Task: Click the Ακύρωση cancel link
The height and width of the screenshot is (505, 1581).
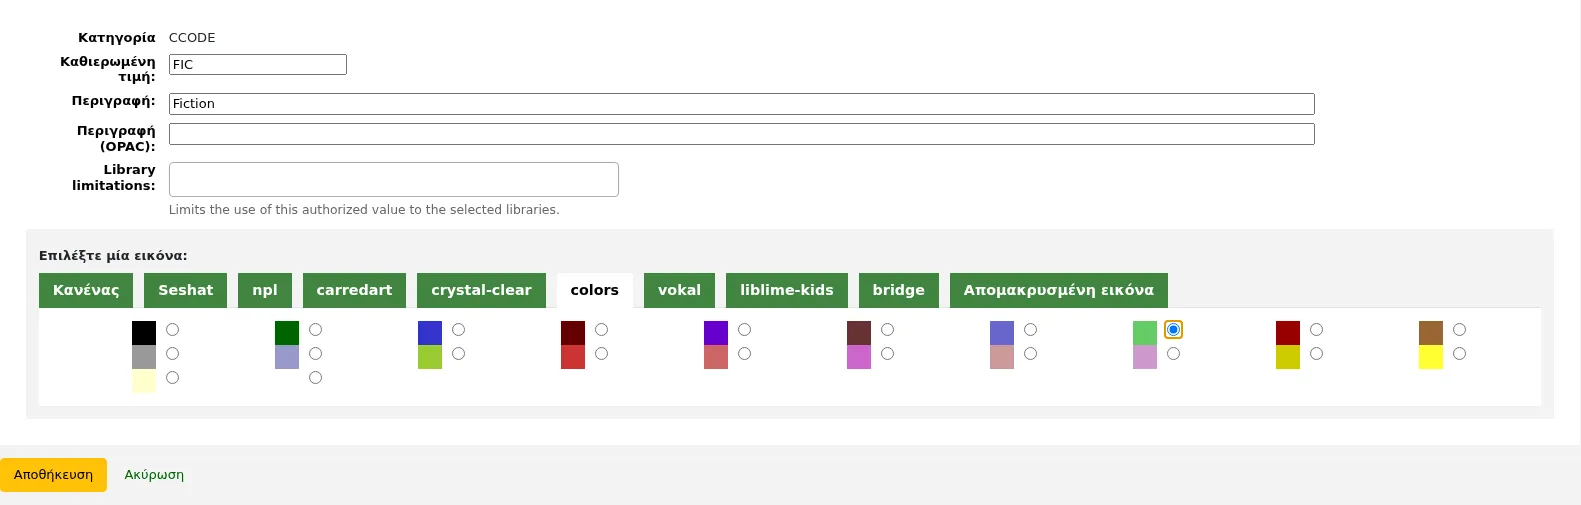Action: pos(154,475)
